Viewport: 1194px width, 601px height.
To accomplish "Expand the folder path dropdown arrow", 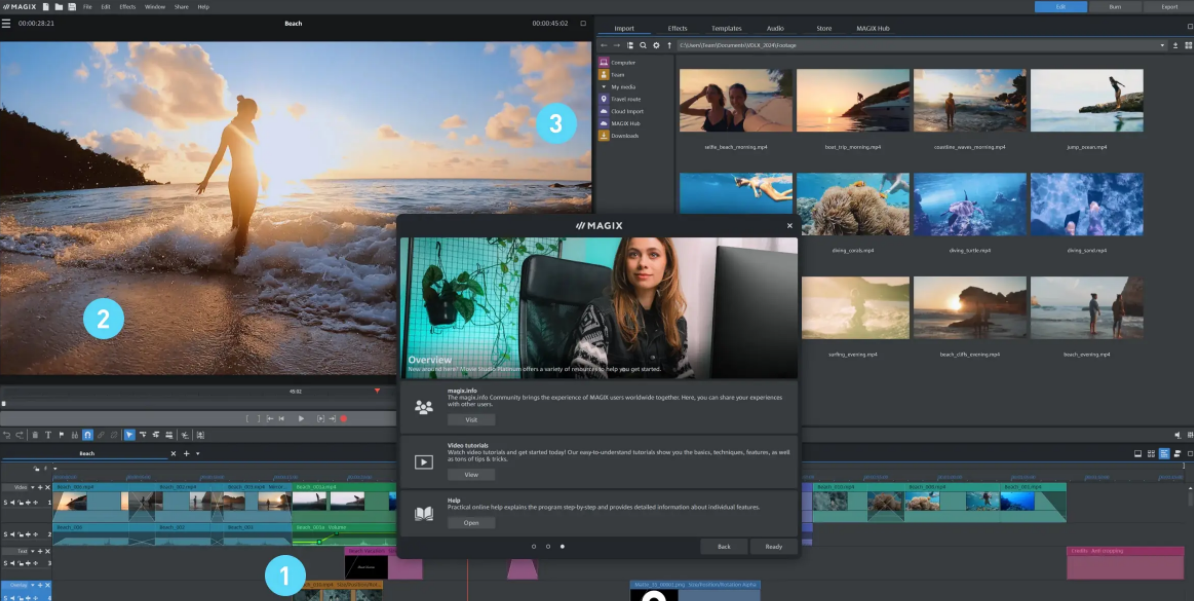I will click(x=1163, y=46).
